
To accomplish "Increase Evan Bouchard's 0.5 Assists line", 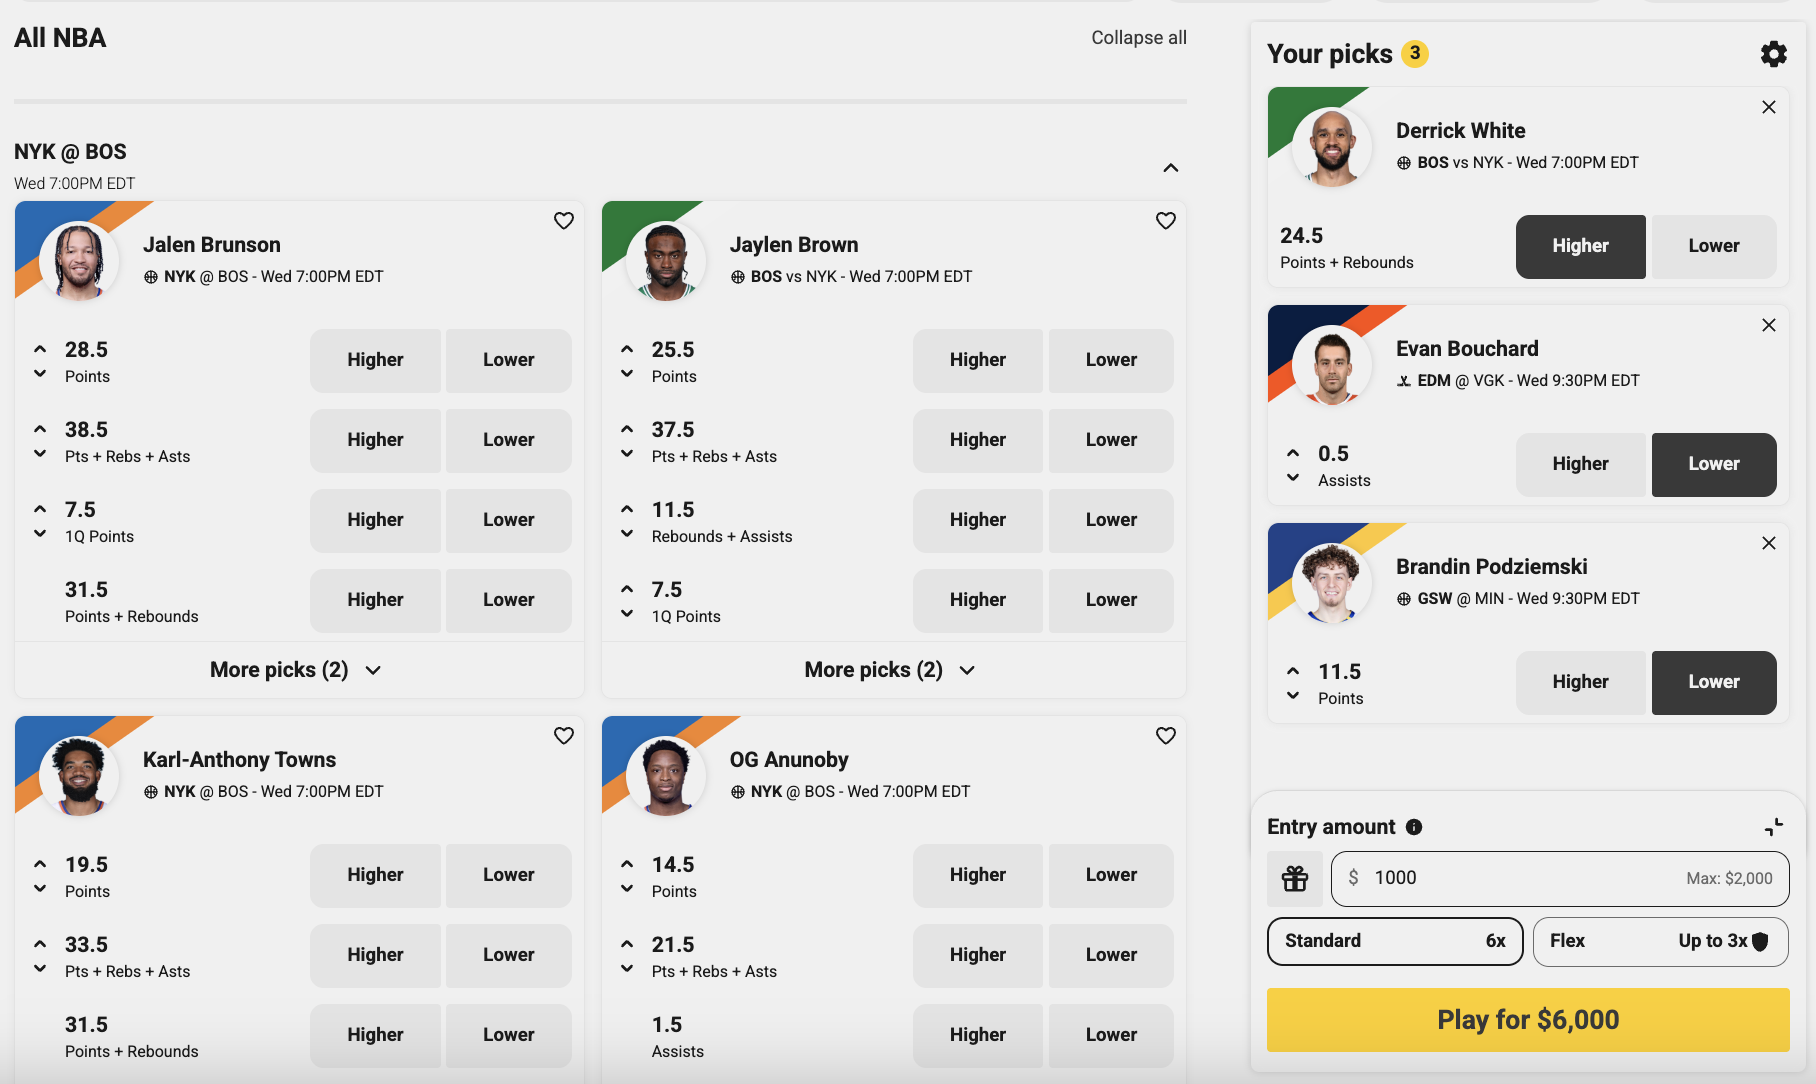I will click(x=1293, y=453).
